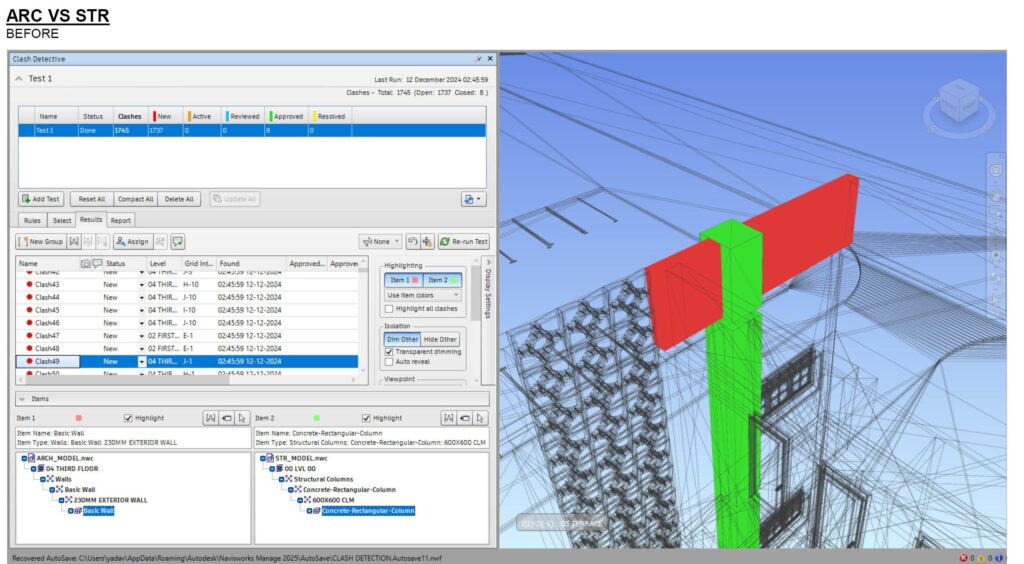Click the red Item 1 color swatch

tap(78, 418)
